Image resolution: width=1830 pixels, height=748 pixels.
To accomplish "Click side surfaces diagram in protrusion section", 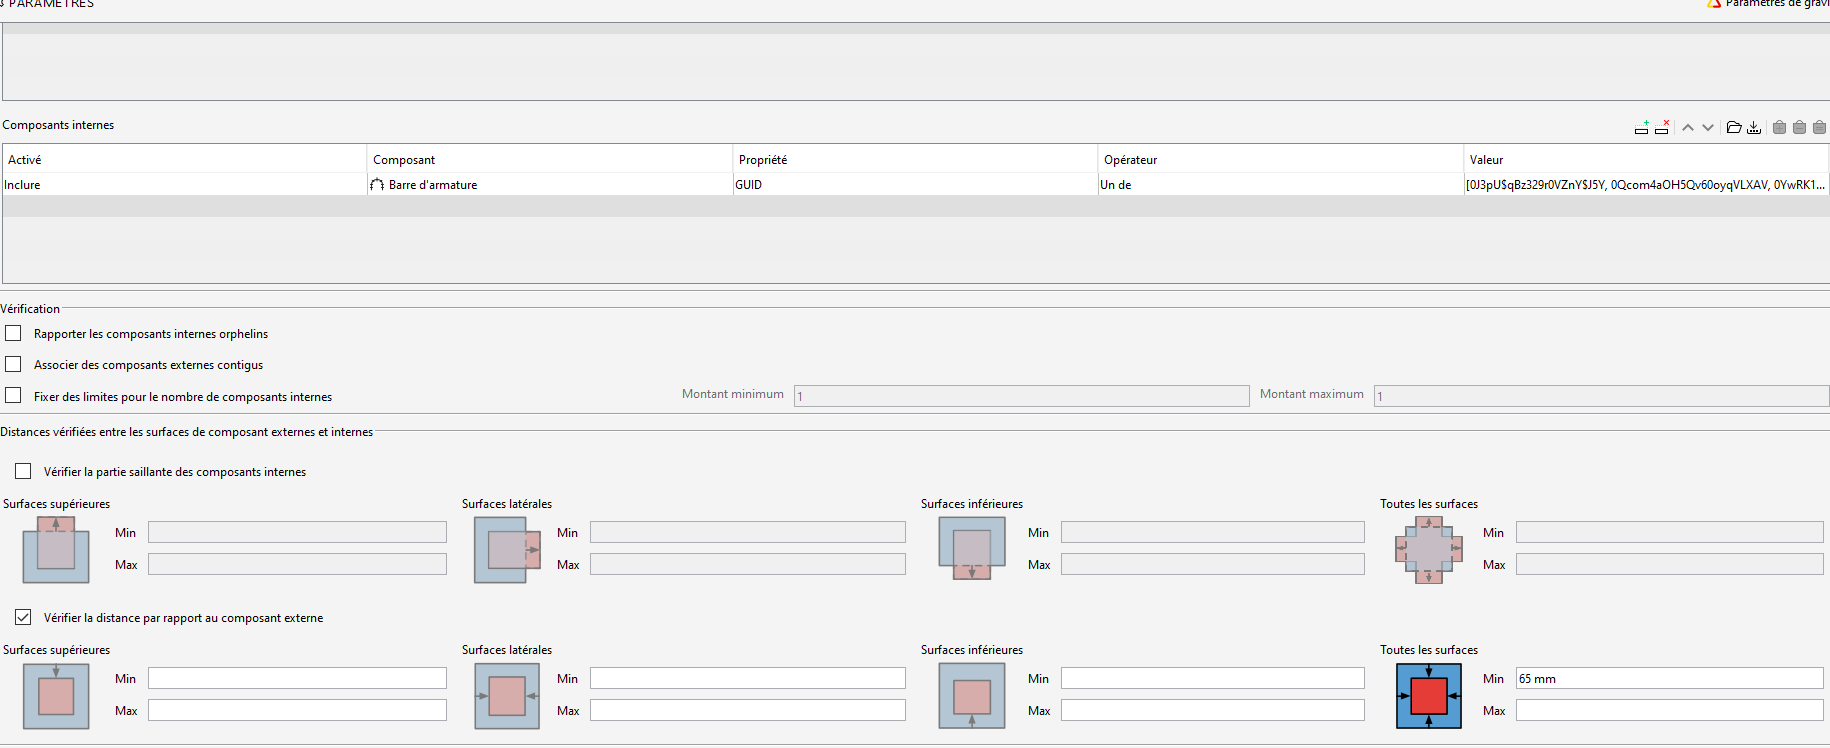I will click(508, 550).
